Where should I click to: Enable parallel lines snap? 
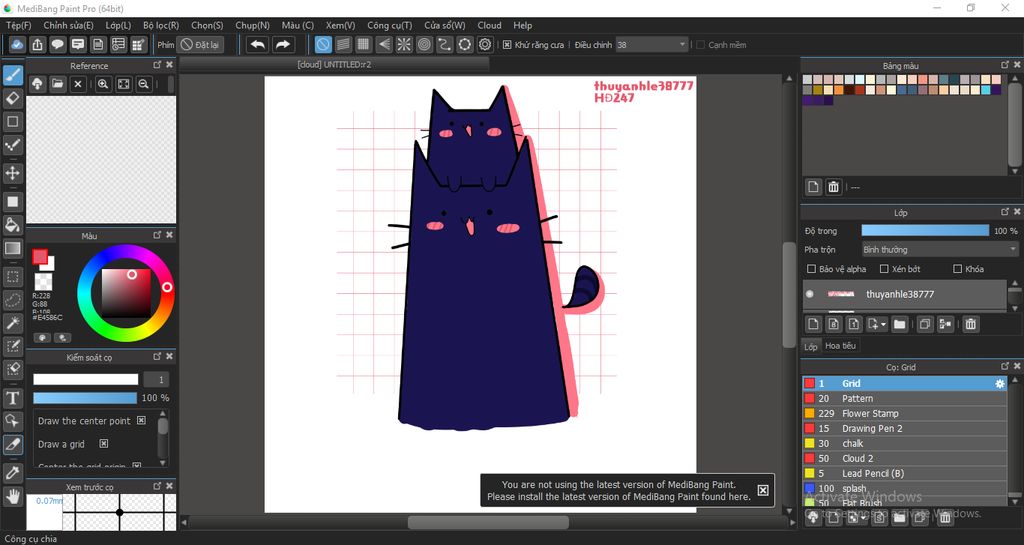pos(343,44)
